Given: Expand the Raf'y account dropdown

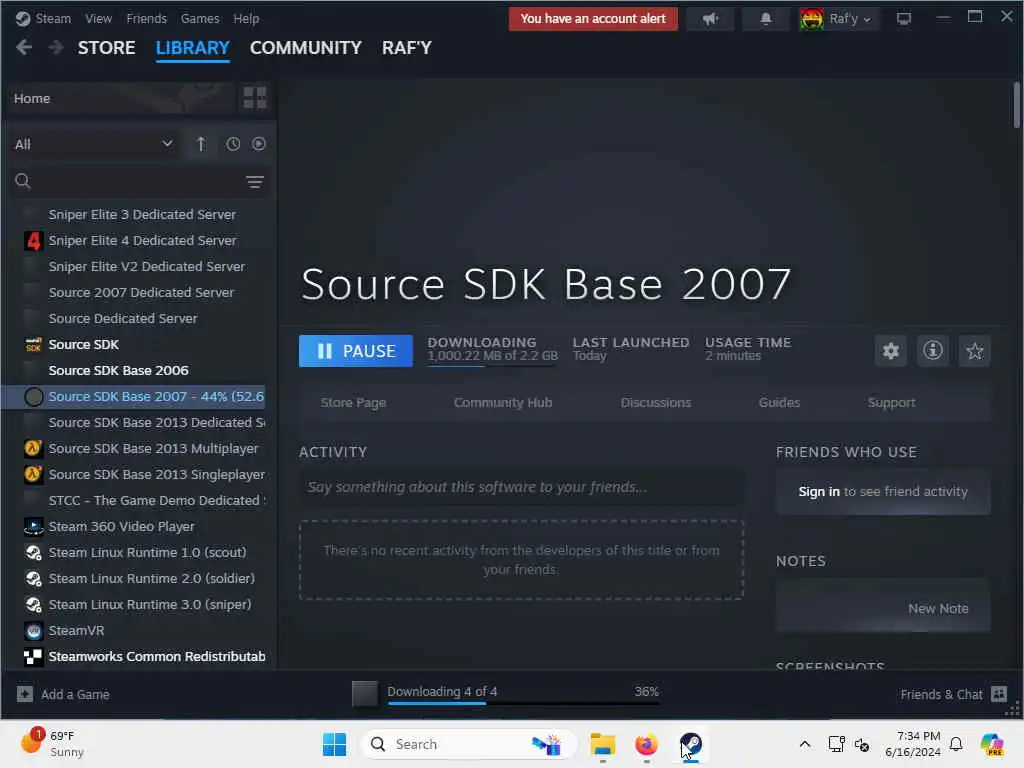Looking at the screenshot, I should 840,19.
